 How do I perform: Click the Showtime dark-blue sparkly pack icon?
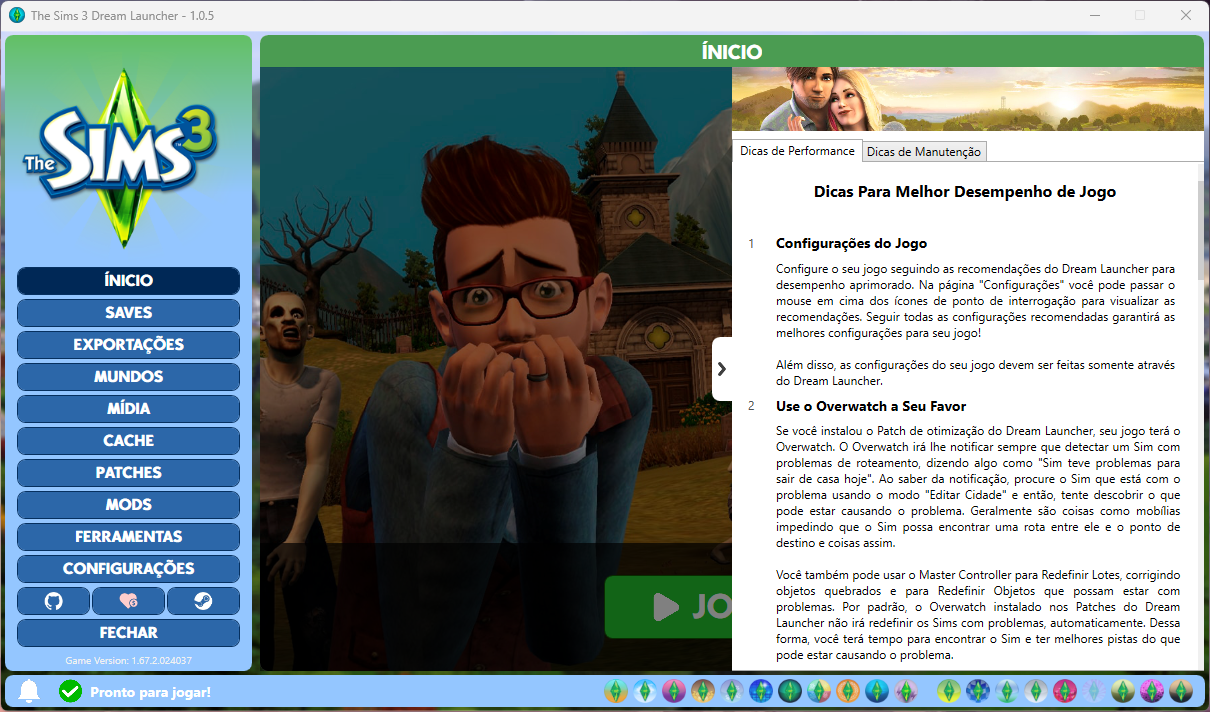pos(761,691)
